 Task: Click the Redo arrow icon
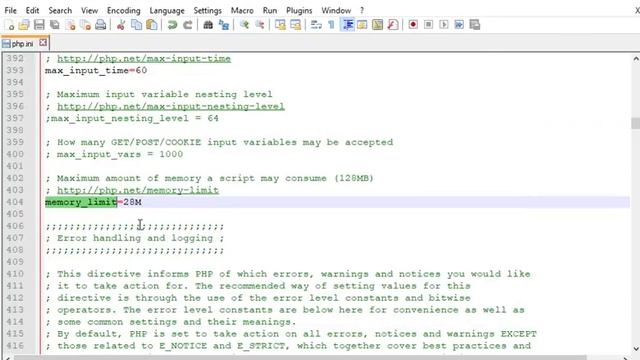click(x=187, y=25)
